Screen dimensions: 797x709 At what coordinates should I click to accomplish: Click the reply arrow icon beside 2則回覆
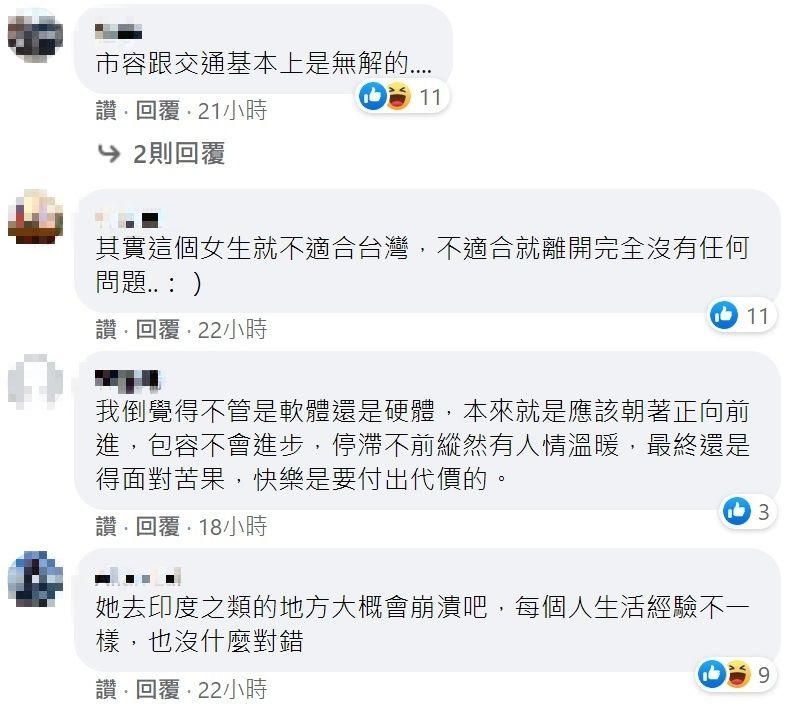tap(108, 153)
